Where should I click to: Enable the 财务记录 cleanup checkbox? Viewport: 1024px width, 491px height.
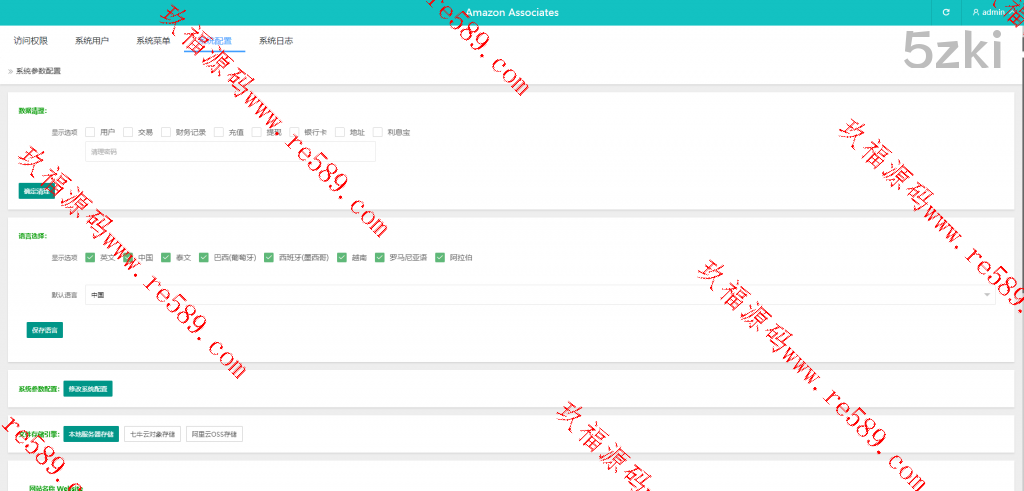[x=166, y=132]
